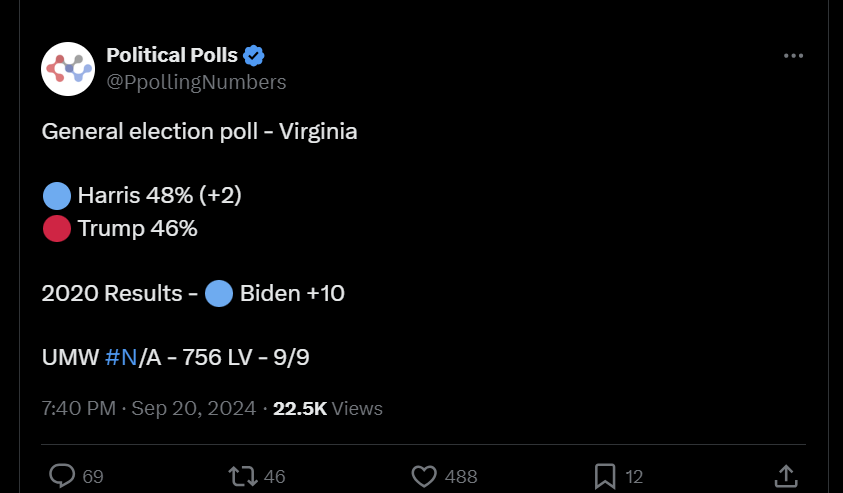The image size is (843, 493).
Task: Click the reply speech bubble icon
Action: click(62, 476)
